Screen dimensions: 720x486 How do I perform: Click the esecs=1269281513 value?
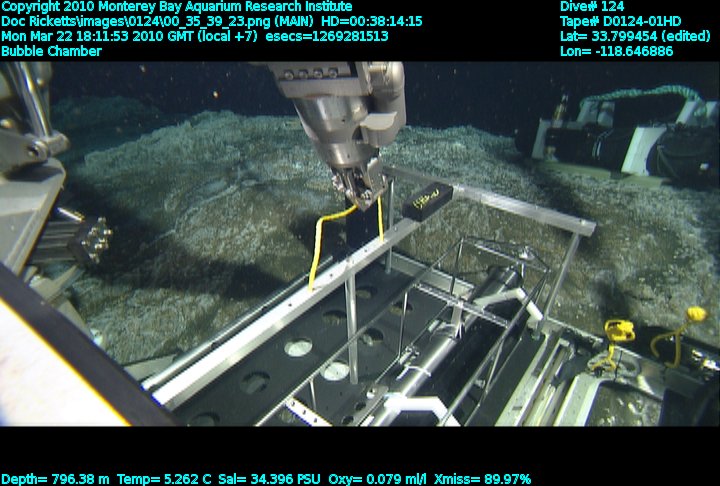pyautogui.click(x=327, y=36)
